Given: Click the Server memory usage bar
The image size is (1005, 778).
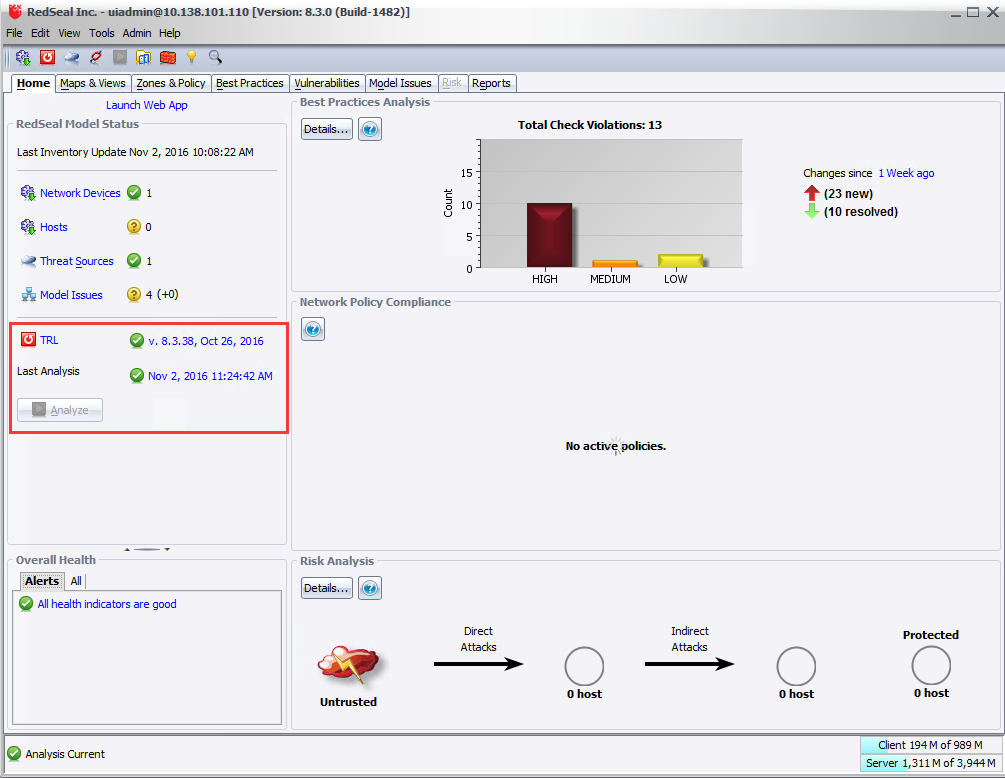Looking at the screenshot, I should 931,761.
